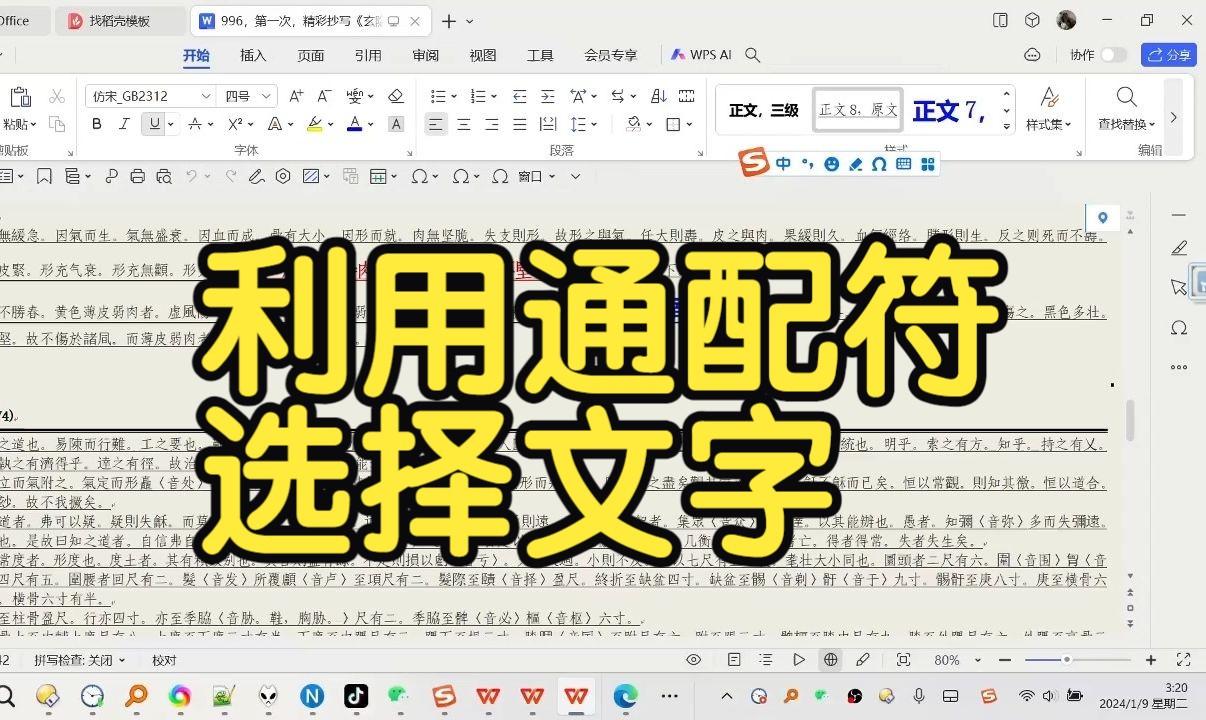Toggle italic formatting
Screen dimensions: 1206x720
pos(122,124)
